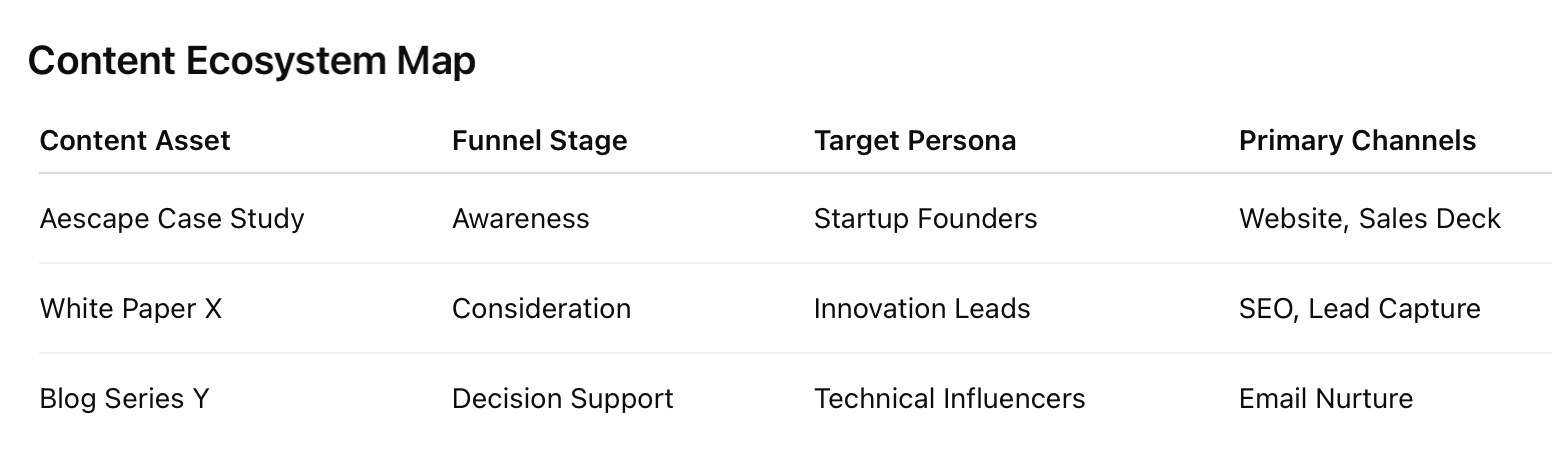This screenshot has width=1552, height=476.
Task: Click the Innovation Leads cell
Action: pos(922,309)
